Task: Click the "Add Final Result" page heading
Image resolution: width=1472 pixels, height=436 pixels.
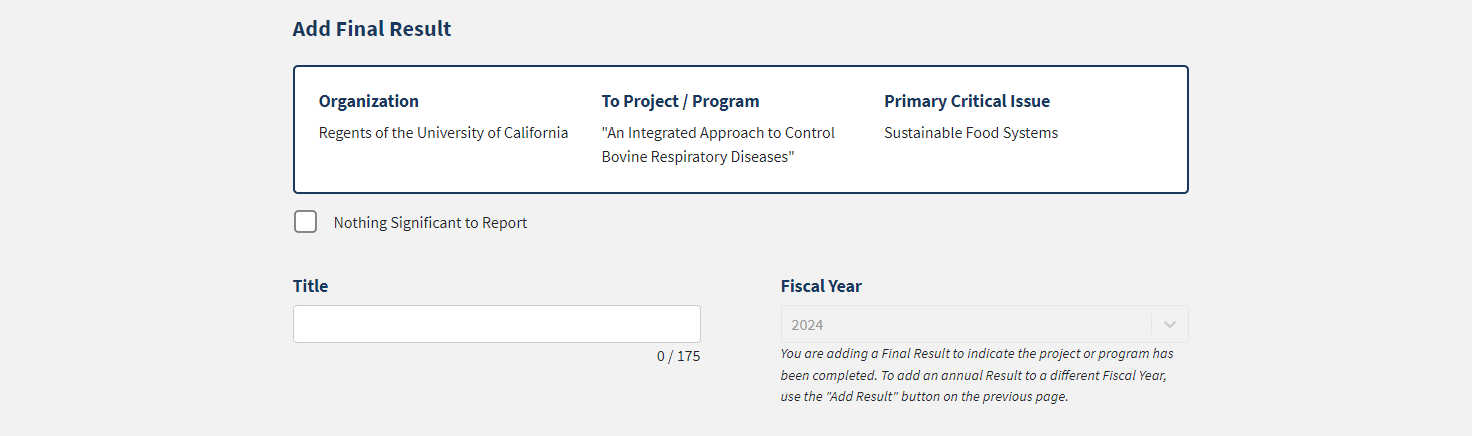Action: click(x=372, y=29)
